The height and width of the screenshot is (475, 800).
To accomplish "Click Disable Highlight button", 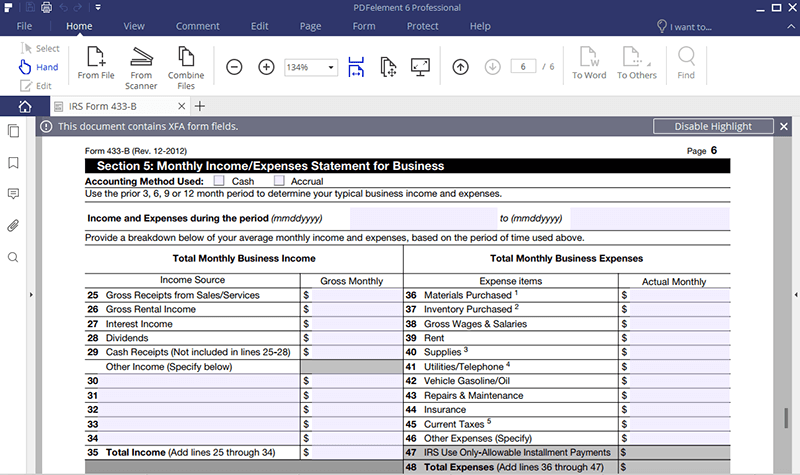I will 713,126.
